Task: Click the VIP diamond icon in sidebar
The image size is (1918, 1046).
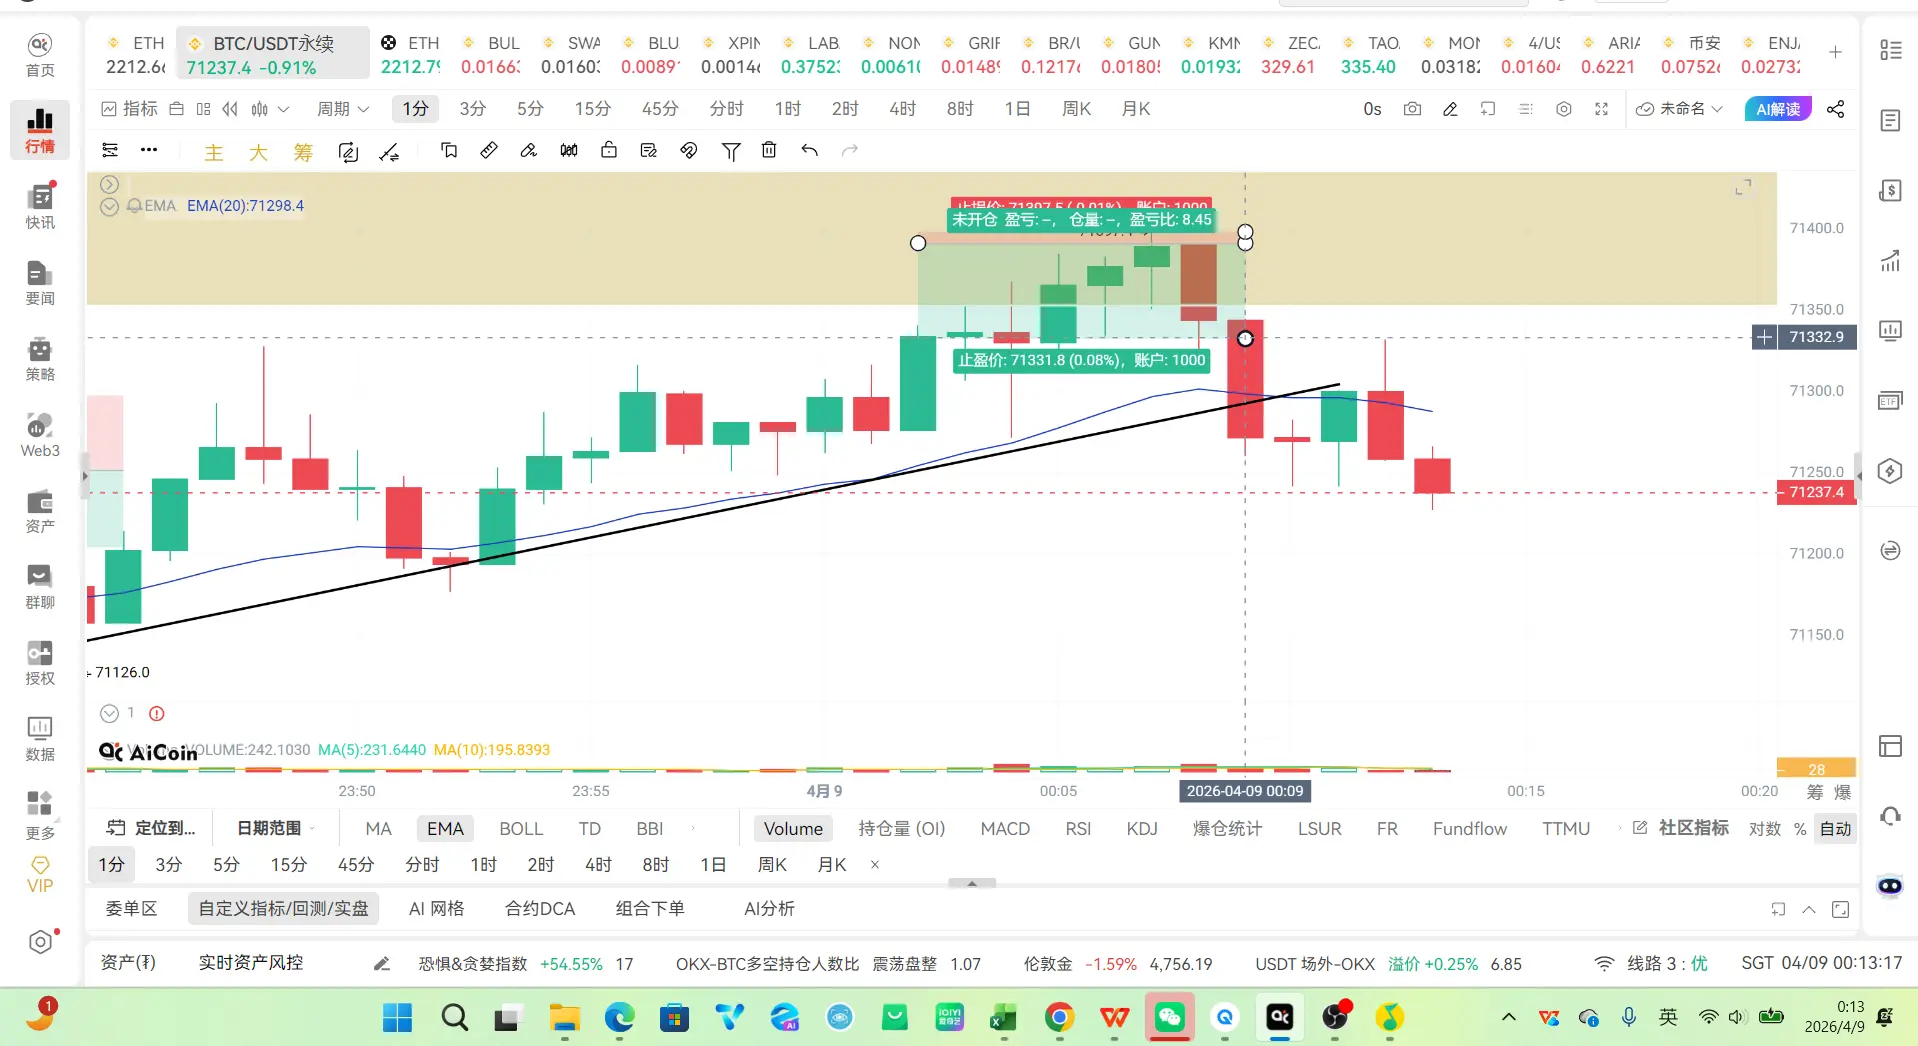Action: [40, 874]
